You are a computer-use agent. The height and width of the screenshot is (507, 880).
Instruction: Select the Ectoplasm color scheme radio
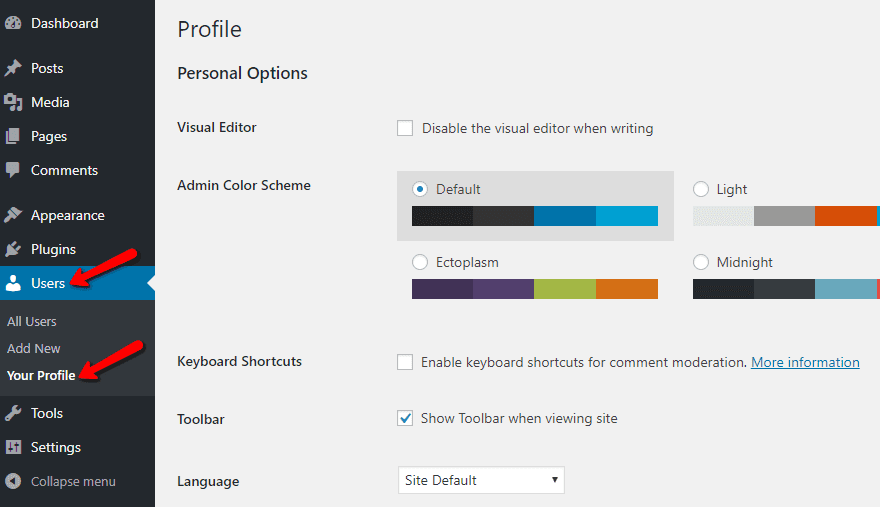(420, 262)
